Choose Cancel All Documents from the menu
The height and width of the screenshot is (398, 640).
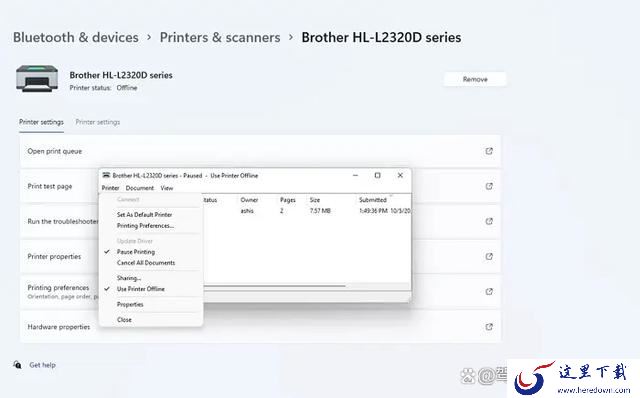[x=146, y=263]
